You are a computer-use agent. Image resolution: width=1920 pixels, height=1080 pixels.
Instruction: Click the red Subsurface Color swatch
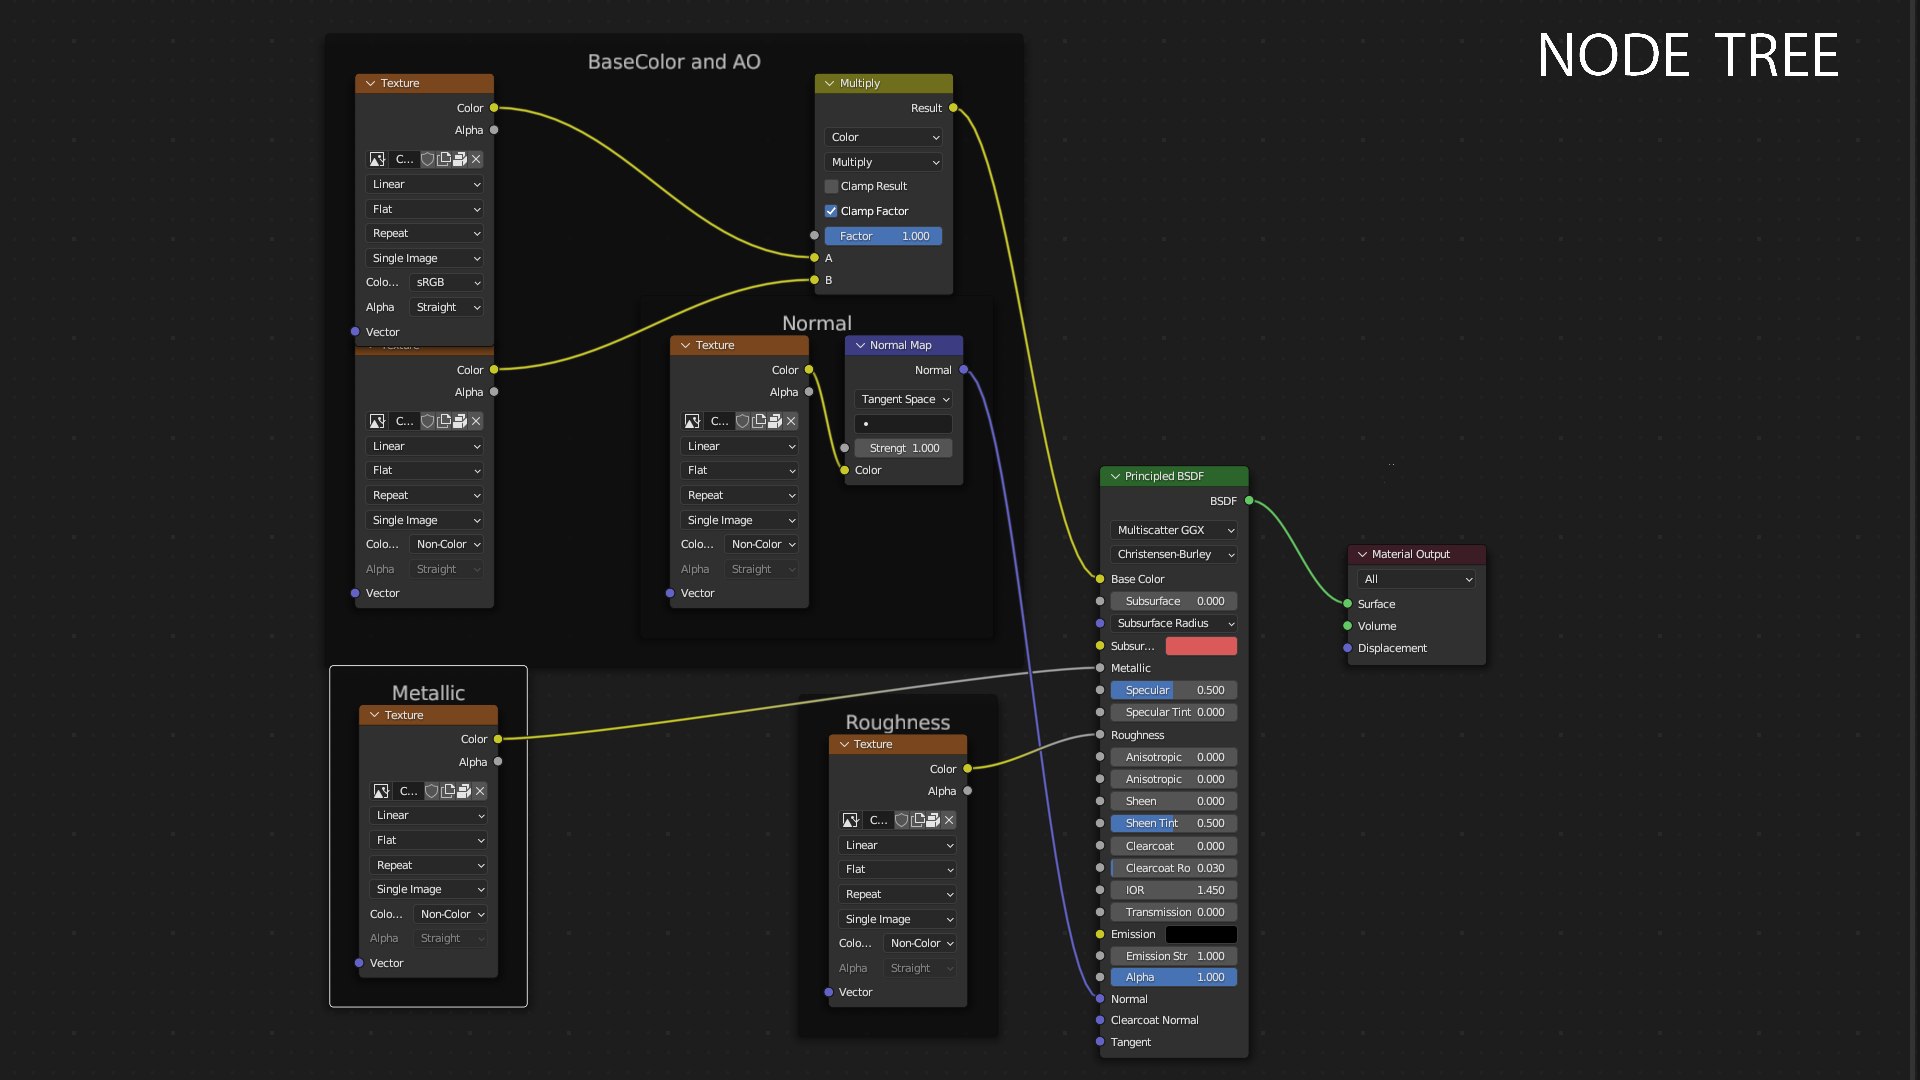click(x=1201, y=646)
